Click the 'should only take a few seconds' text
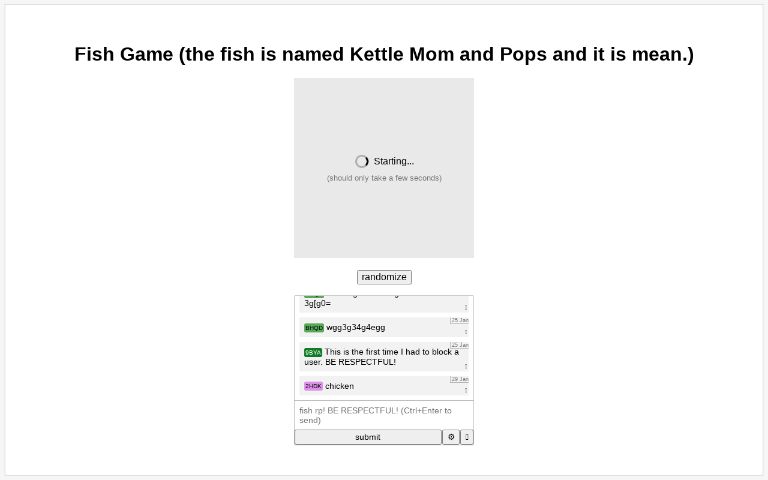 [x=384, y=178]
